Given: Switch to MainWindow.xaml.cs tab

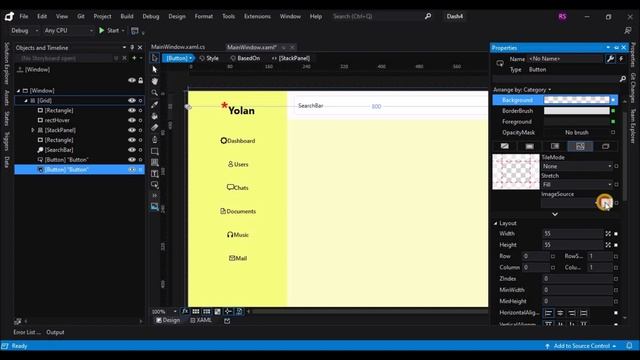Looking at the screenshot, I should pos(178,47).
